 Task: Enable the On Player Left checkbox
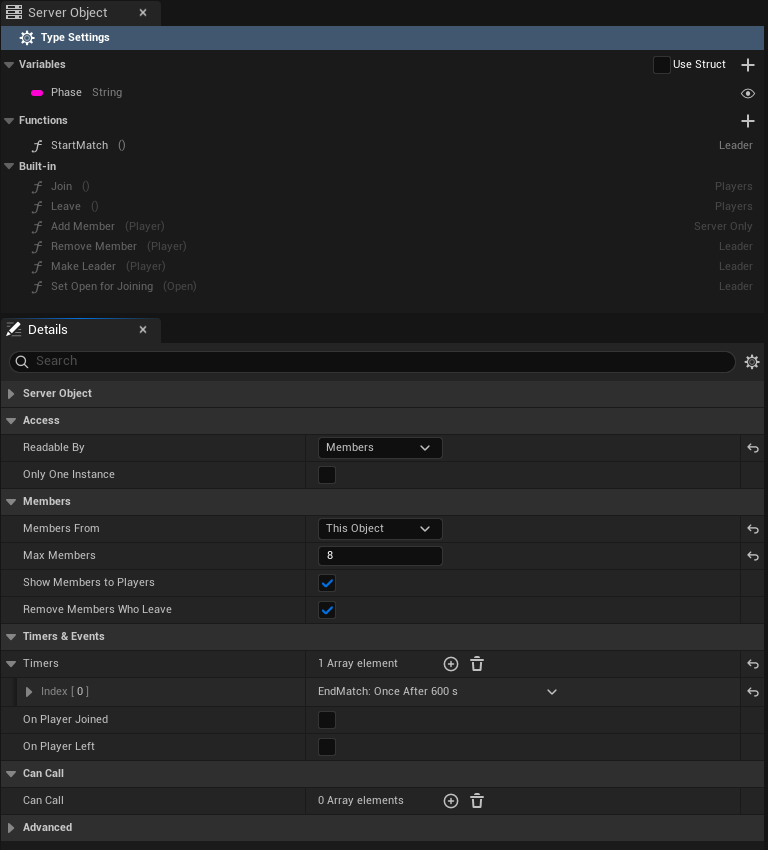pyautogui.click(x=327, y=747)
